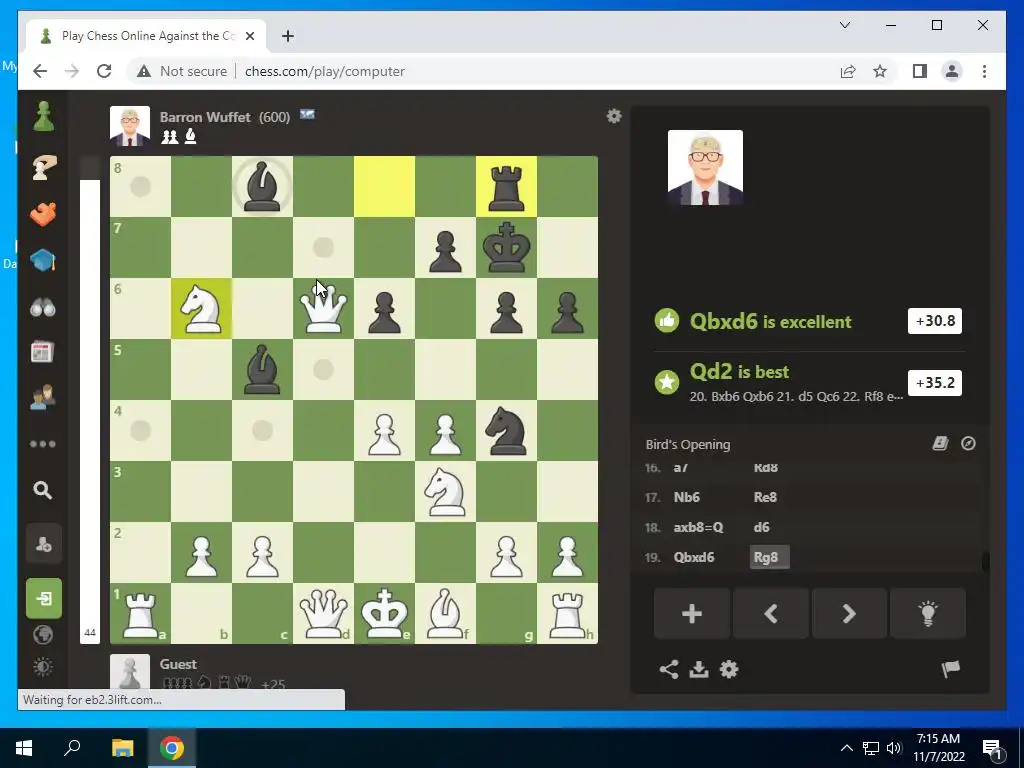
Task: Click the black knight on g4
Action: click(506, 430)
